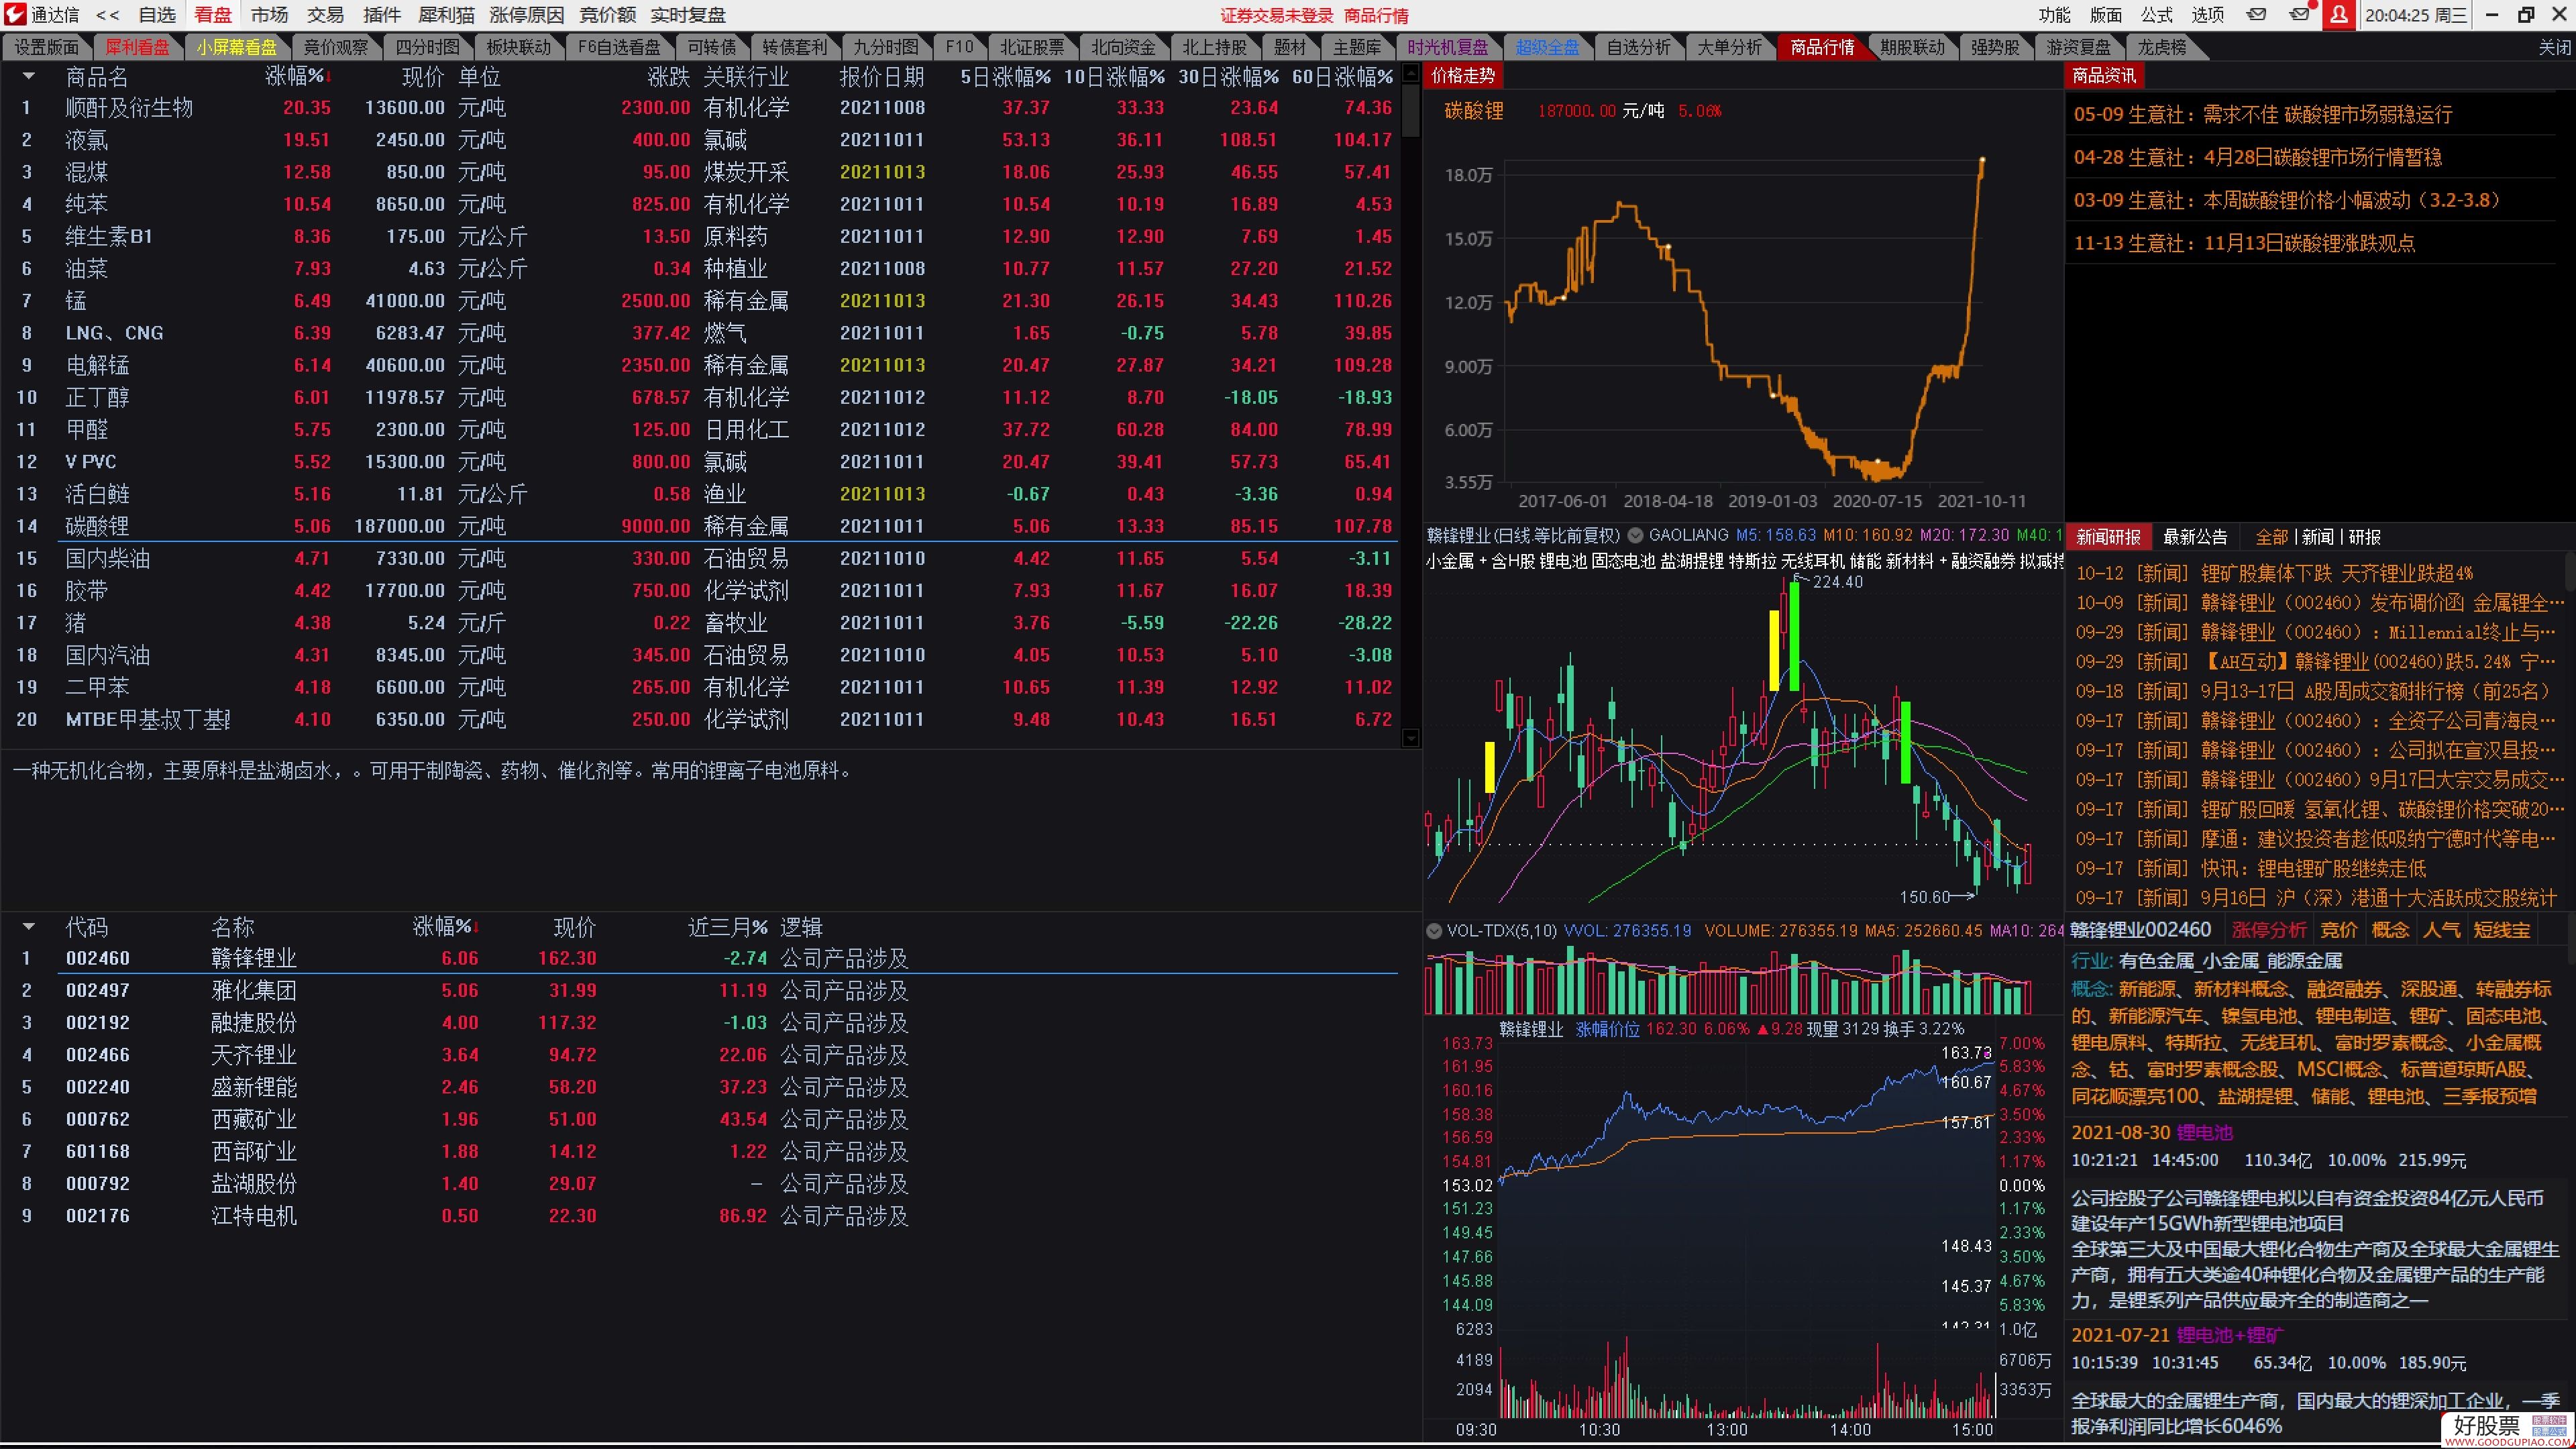
Task: Click the red user account icon
Action: coord(2339,15)
